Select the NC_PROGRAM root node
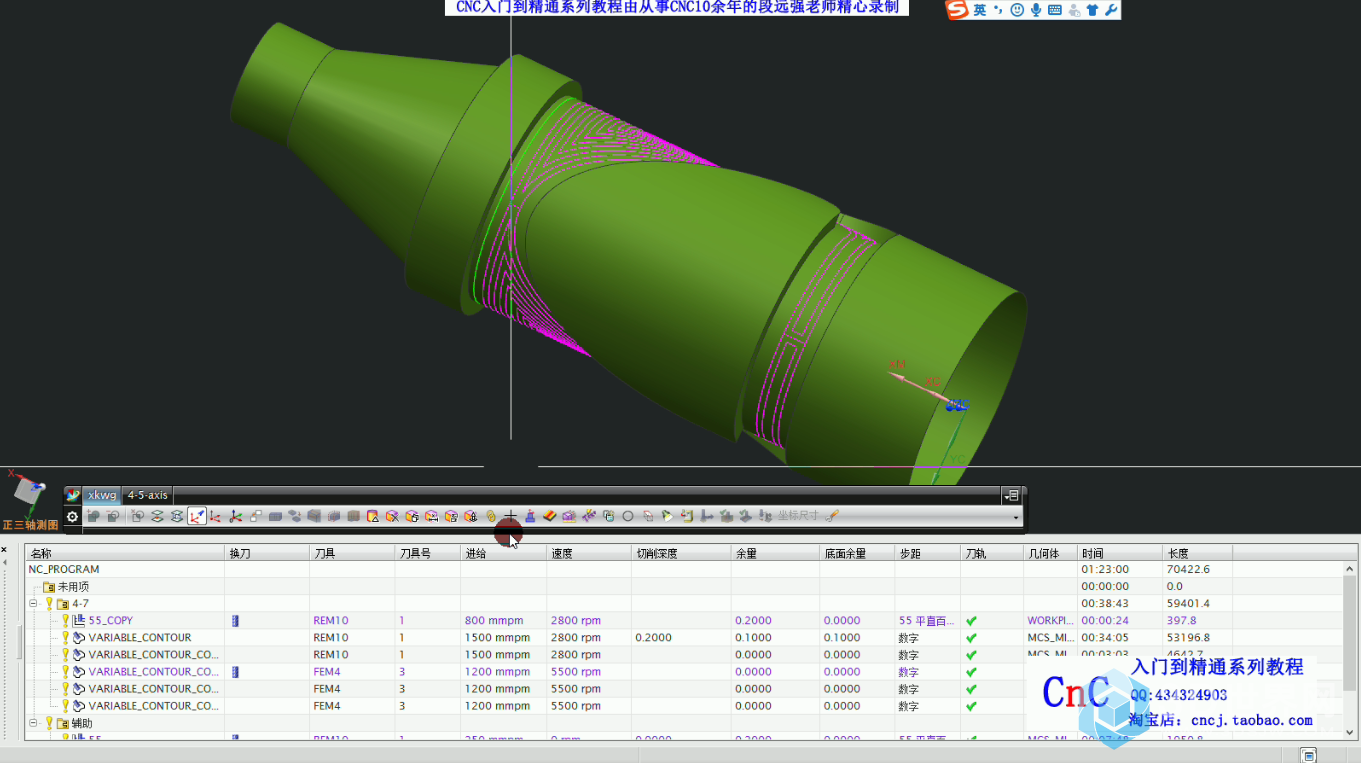The width and height of the screenshot is (1361, 763). coord(64,569)
